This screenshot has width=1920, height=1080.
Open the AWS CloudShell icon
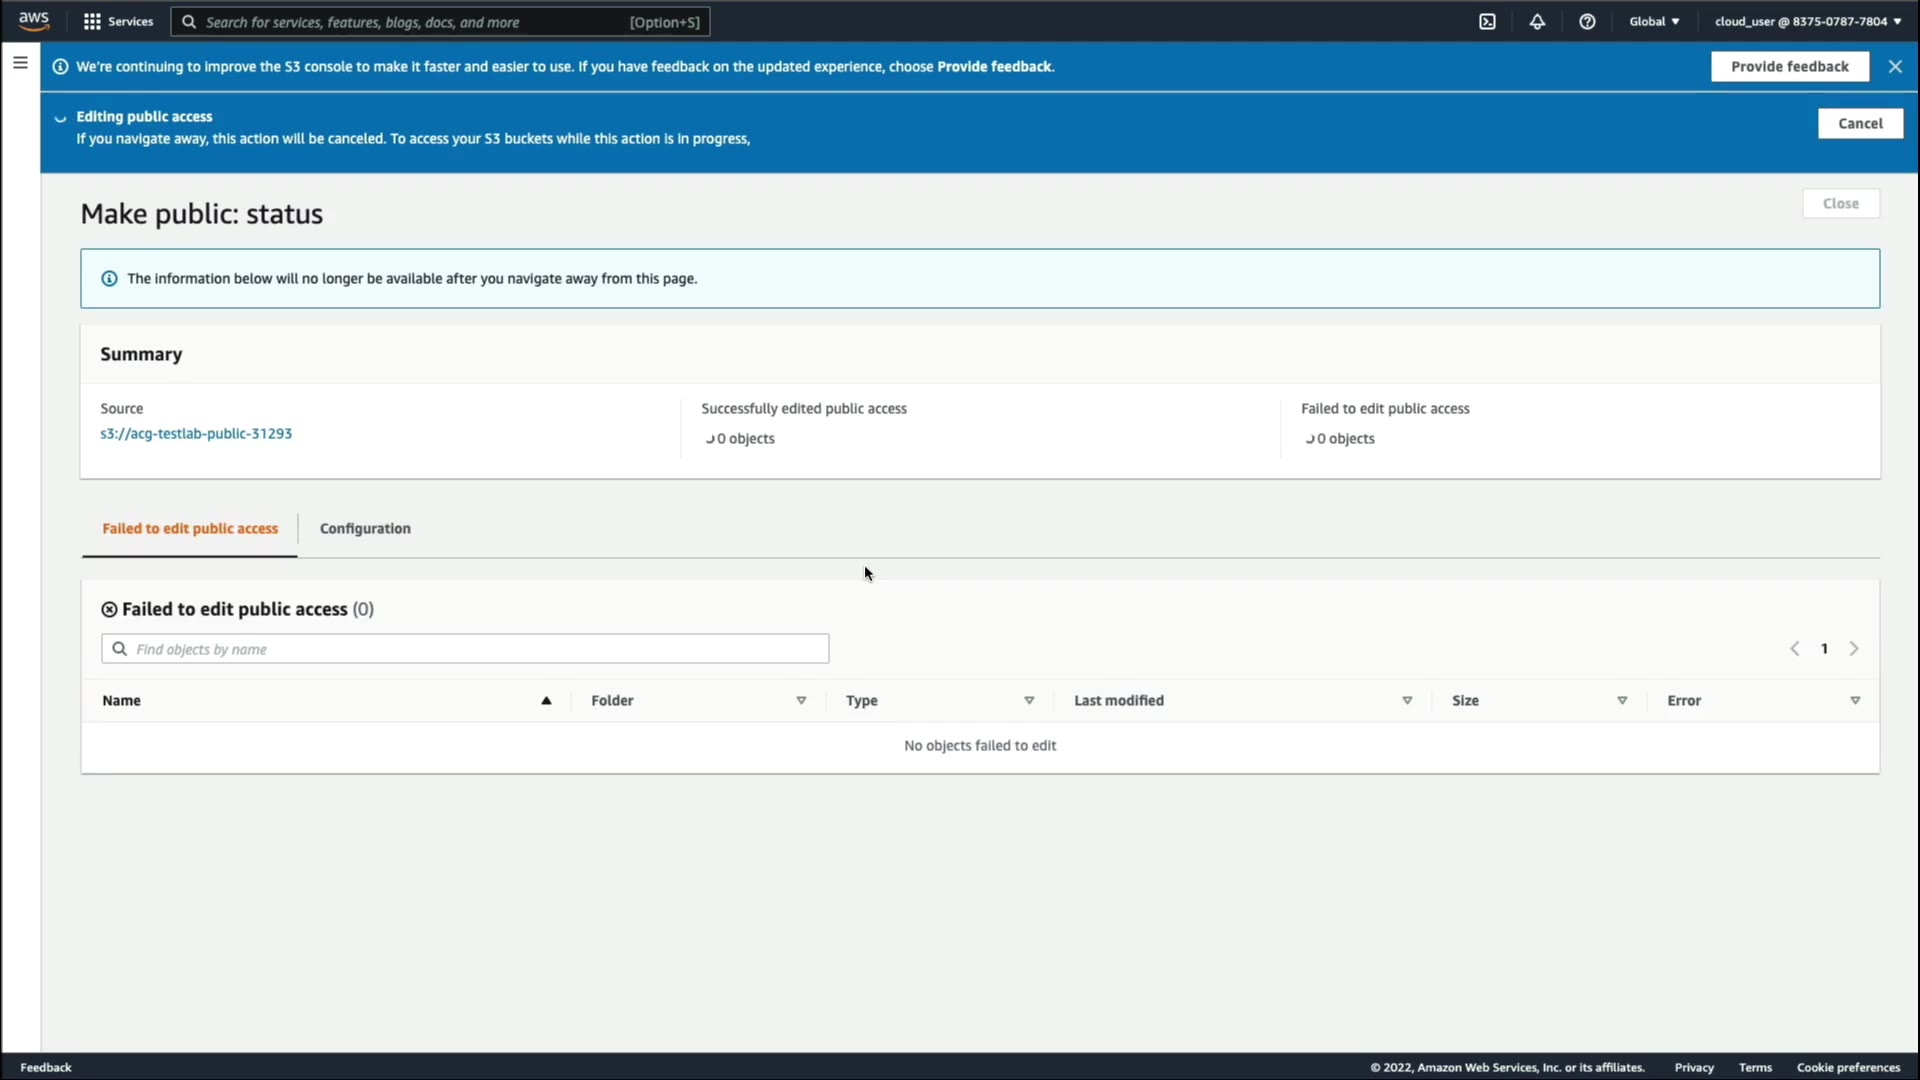[x=1487, y=22]
